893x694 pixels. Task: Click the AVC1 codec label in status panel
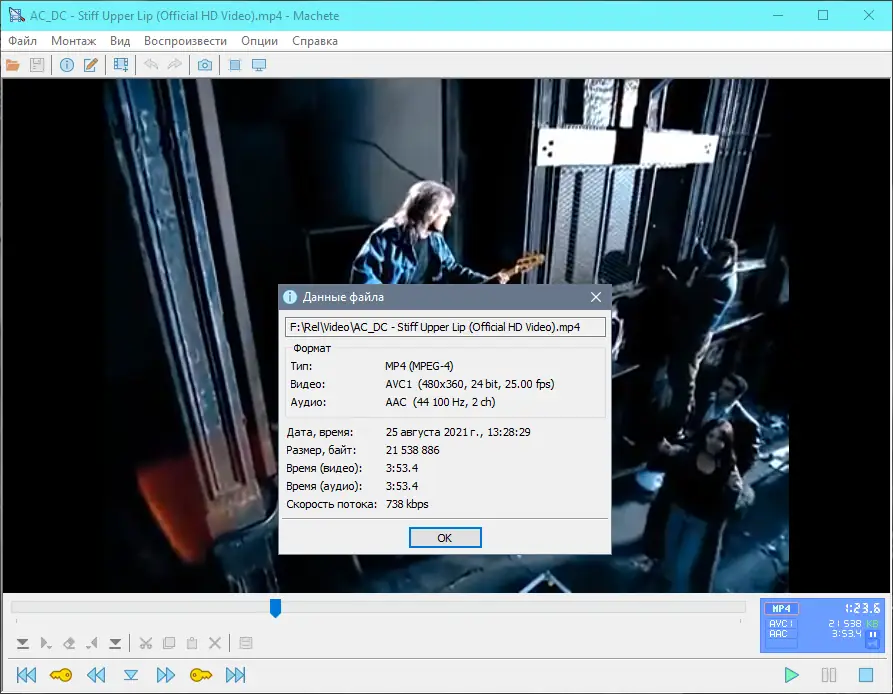pyautogui.click(x=779, y=624)
